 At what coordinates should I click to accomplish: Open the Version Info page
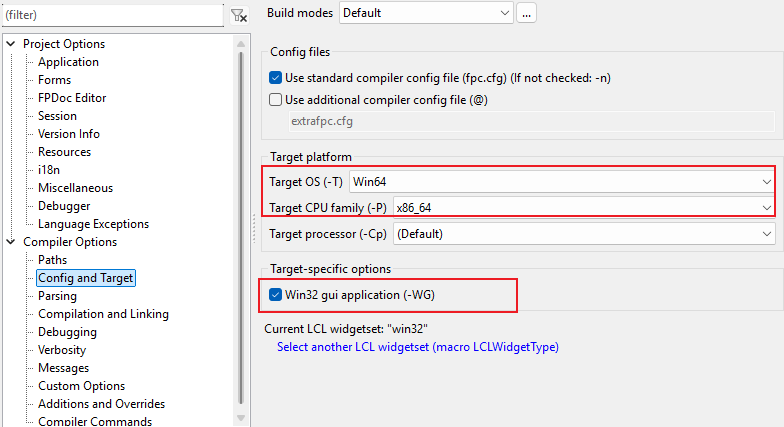pos(69,134)
